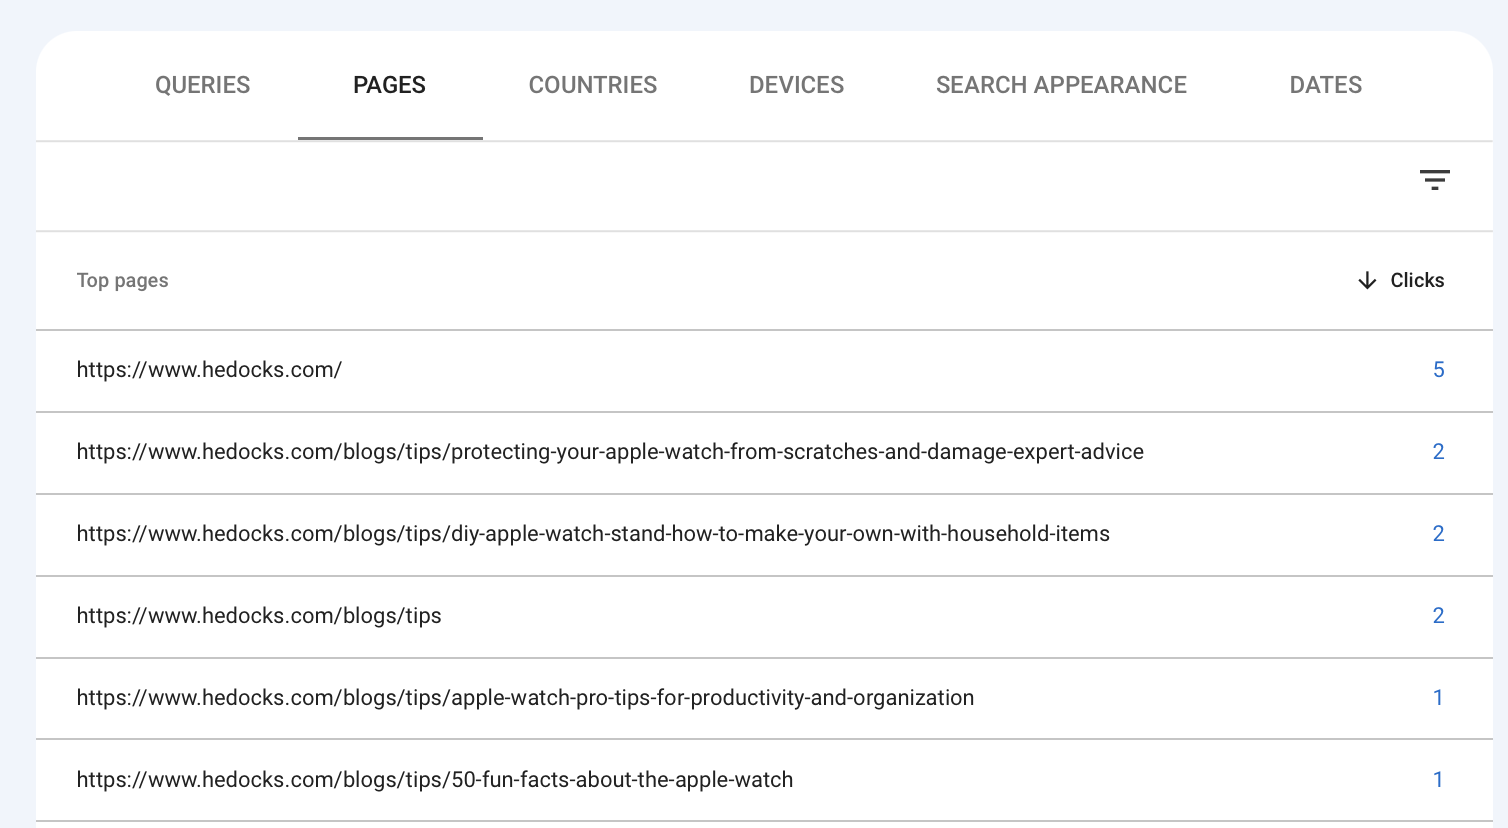Open the SEARCH APPEARANCE tab
The width and height of the screenshot is (1508, 828).
[x=1061, y=85]
